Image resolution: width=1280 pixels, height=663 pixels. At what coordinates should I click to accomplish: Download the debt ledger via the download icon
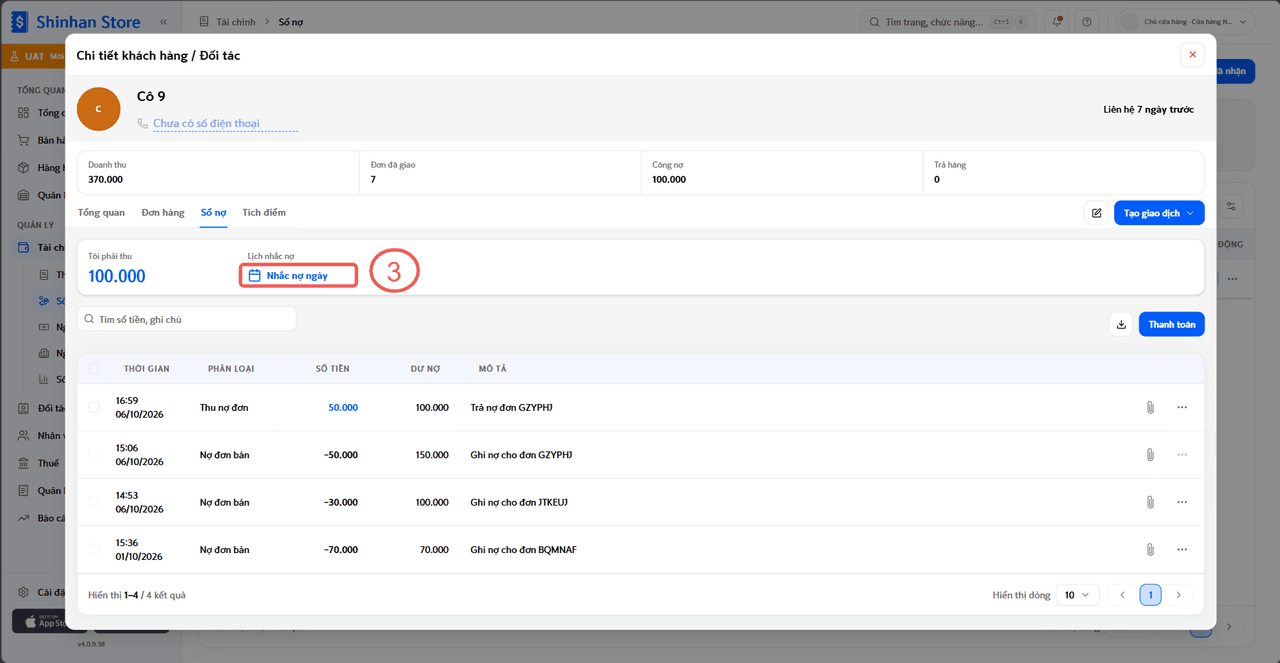(x=1121, y=324)
